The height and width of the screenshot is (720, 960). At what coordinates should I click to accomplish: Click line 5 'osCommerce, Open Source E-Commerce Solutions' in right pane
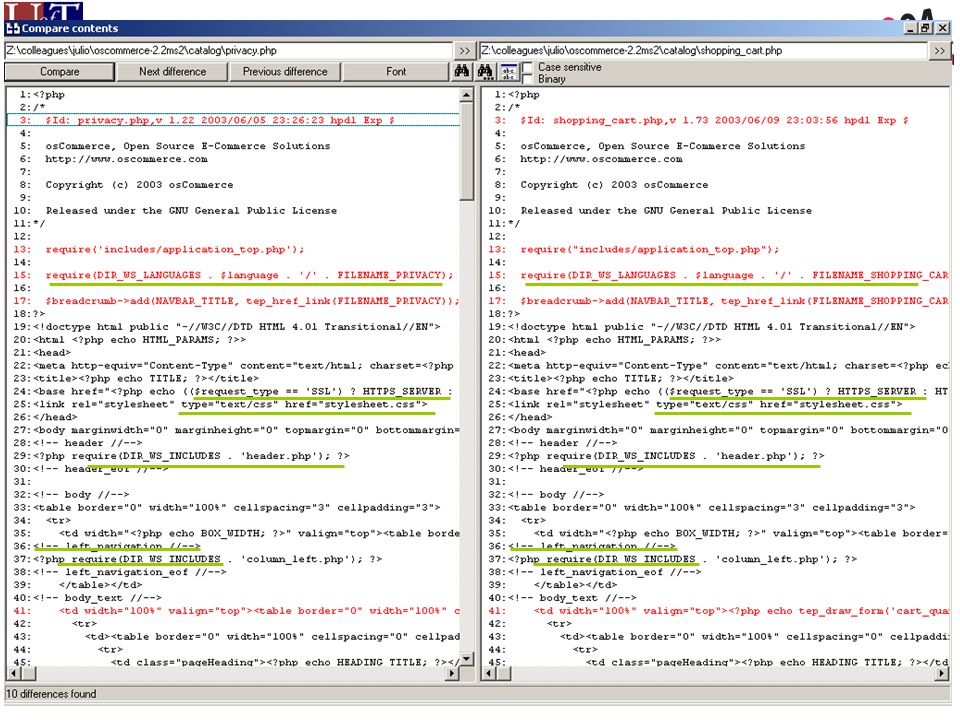tap(716, 146)
